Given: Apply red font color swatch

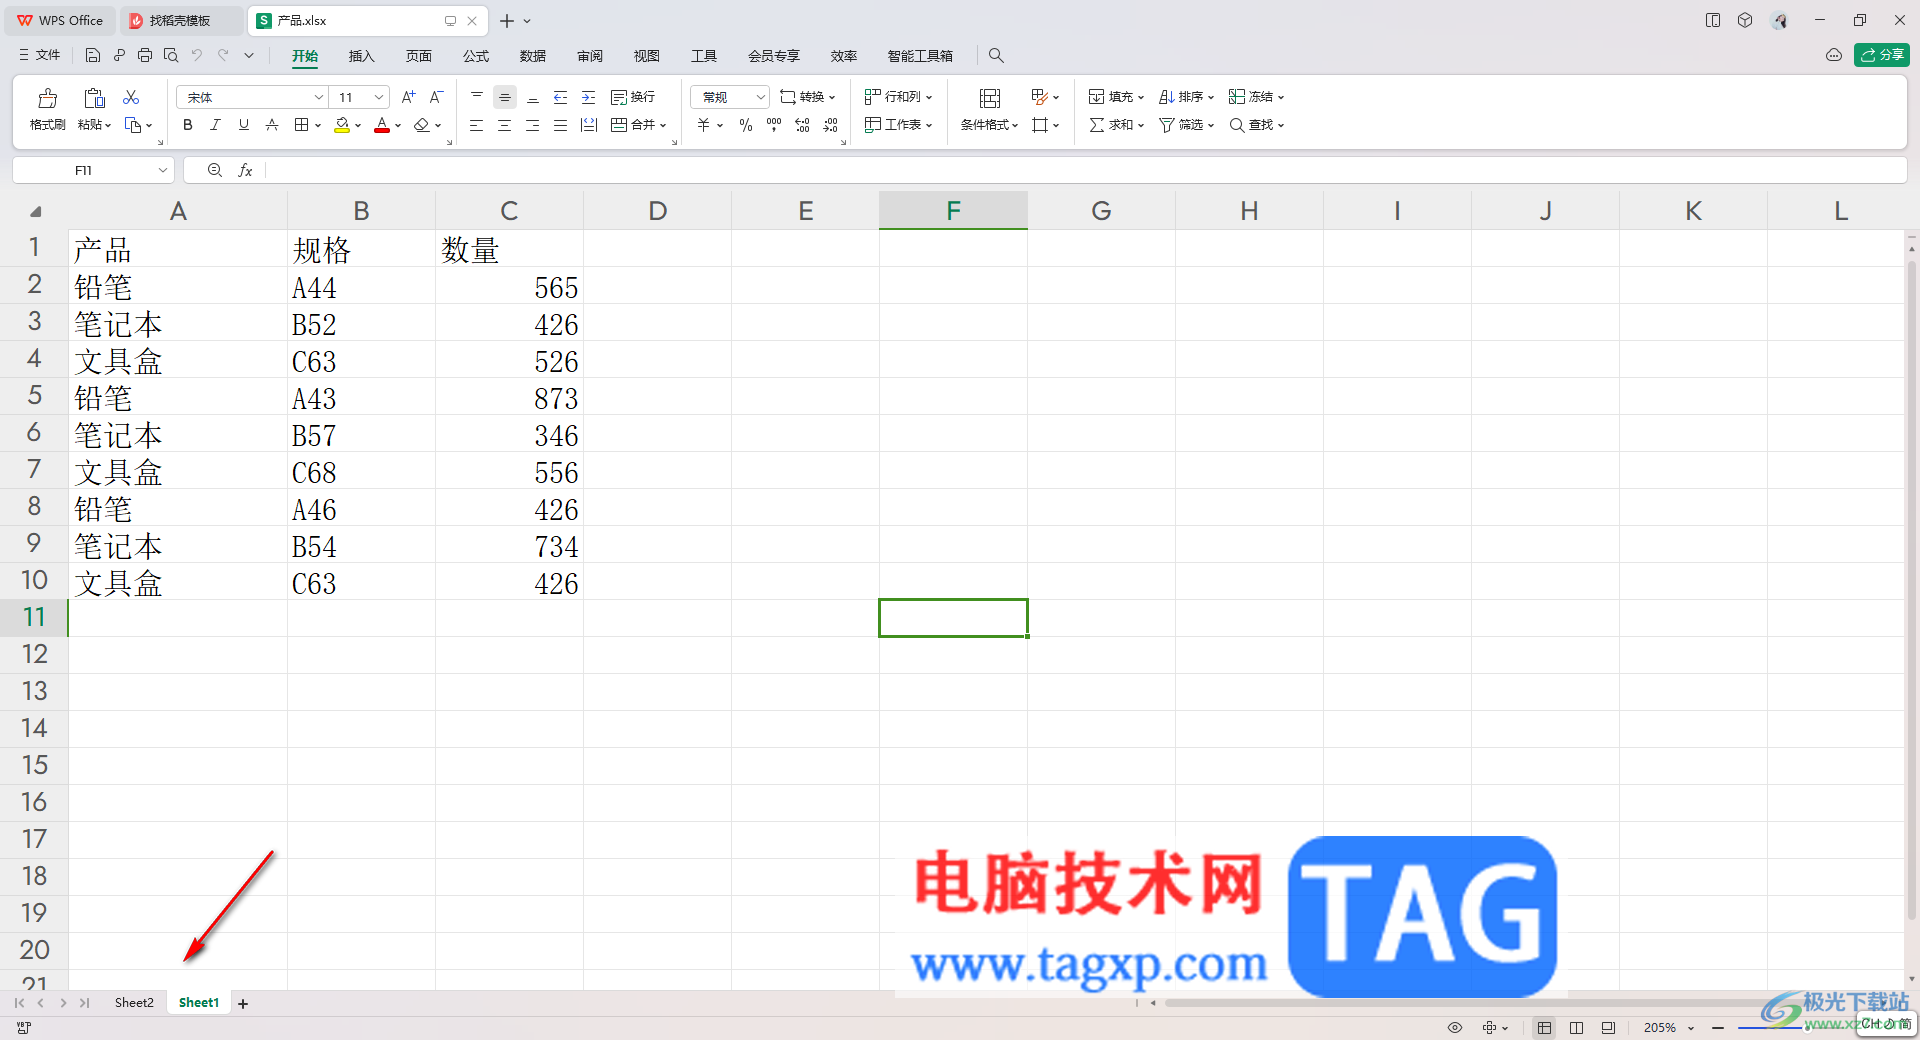Looking at the screenshot, I should coord(382,125).
